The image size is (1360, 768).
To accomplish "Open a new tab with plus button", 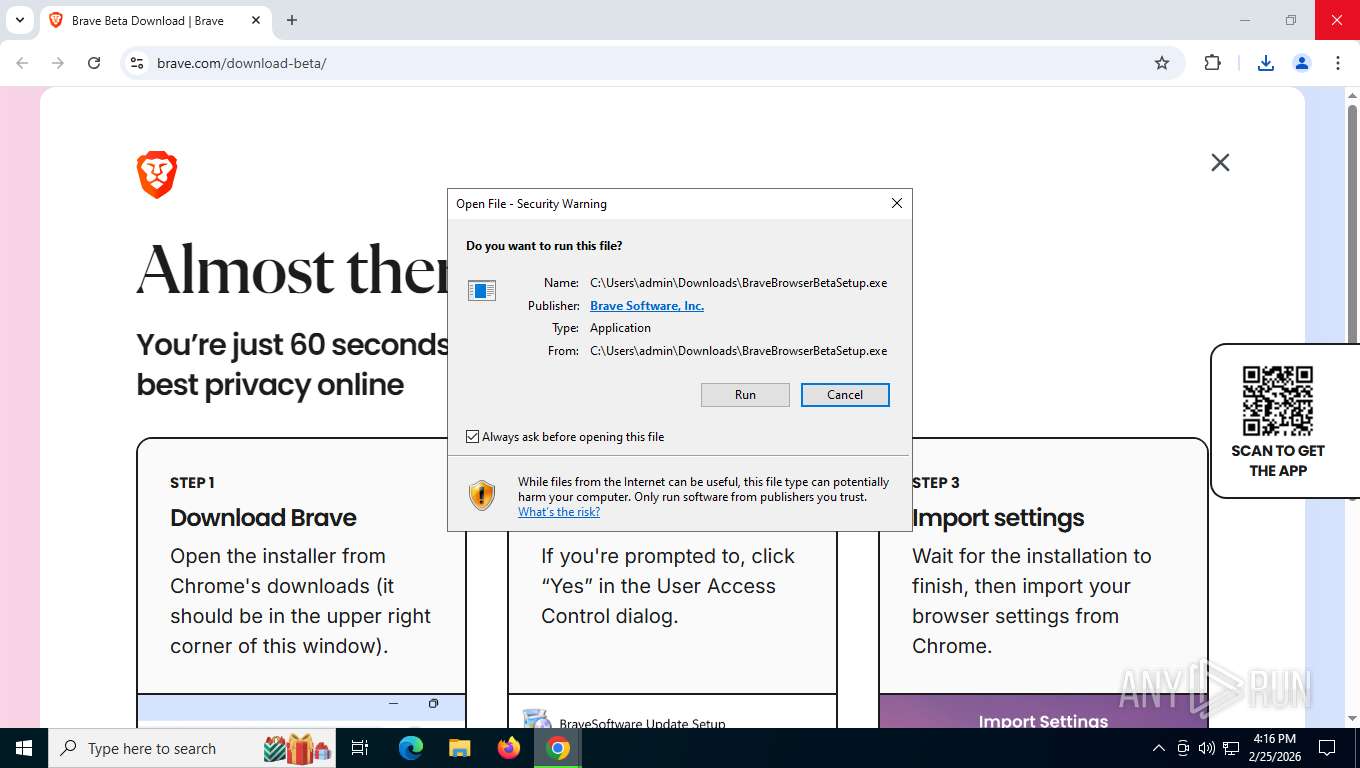I will (x=292, y=20).
